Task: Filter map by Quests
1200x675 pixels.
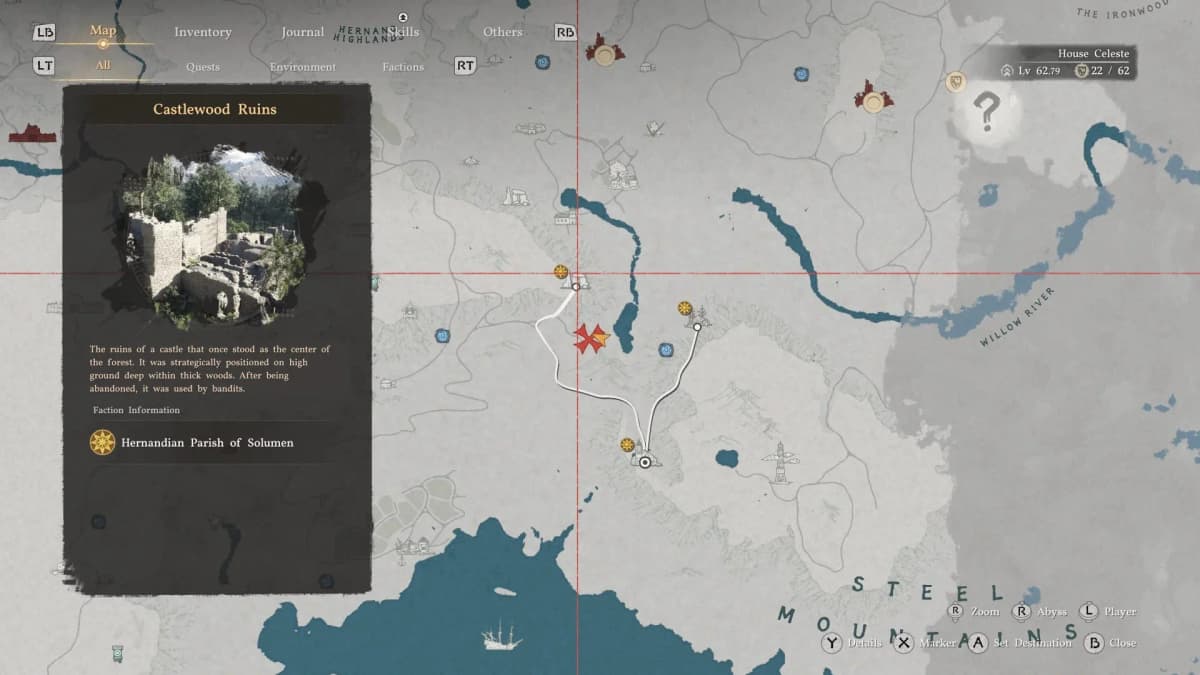Action: pos(203,67)
